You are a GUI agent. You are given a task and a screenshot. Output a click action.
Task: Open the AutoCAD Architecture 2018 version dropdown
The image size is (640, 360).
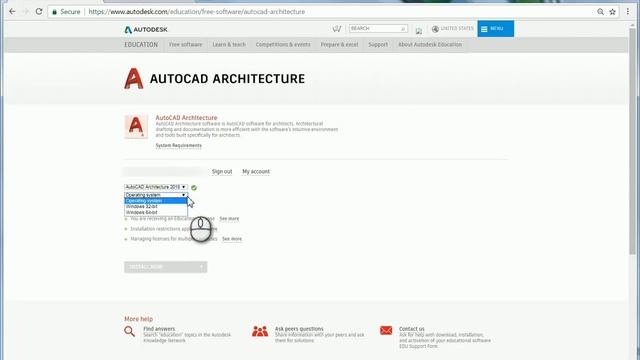[156, 187]
